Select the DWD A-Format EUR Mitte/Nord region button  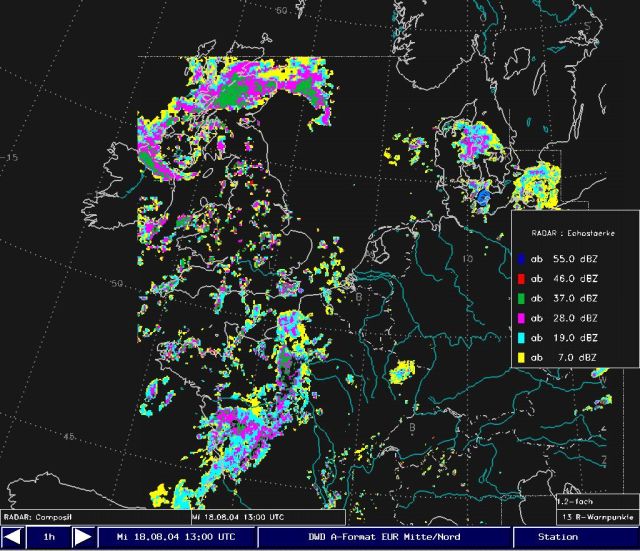(x=385, y=538)
